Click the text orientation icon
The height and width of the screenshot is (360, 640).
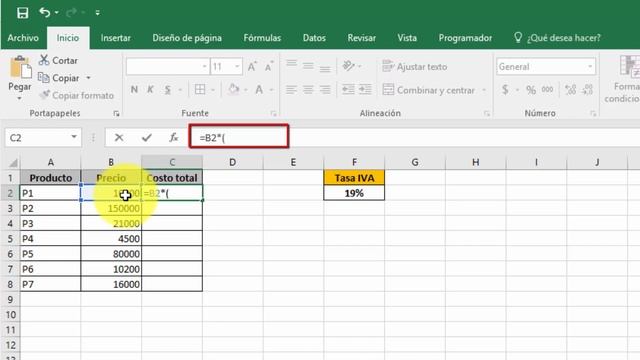pos(349,66)
